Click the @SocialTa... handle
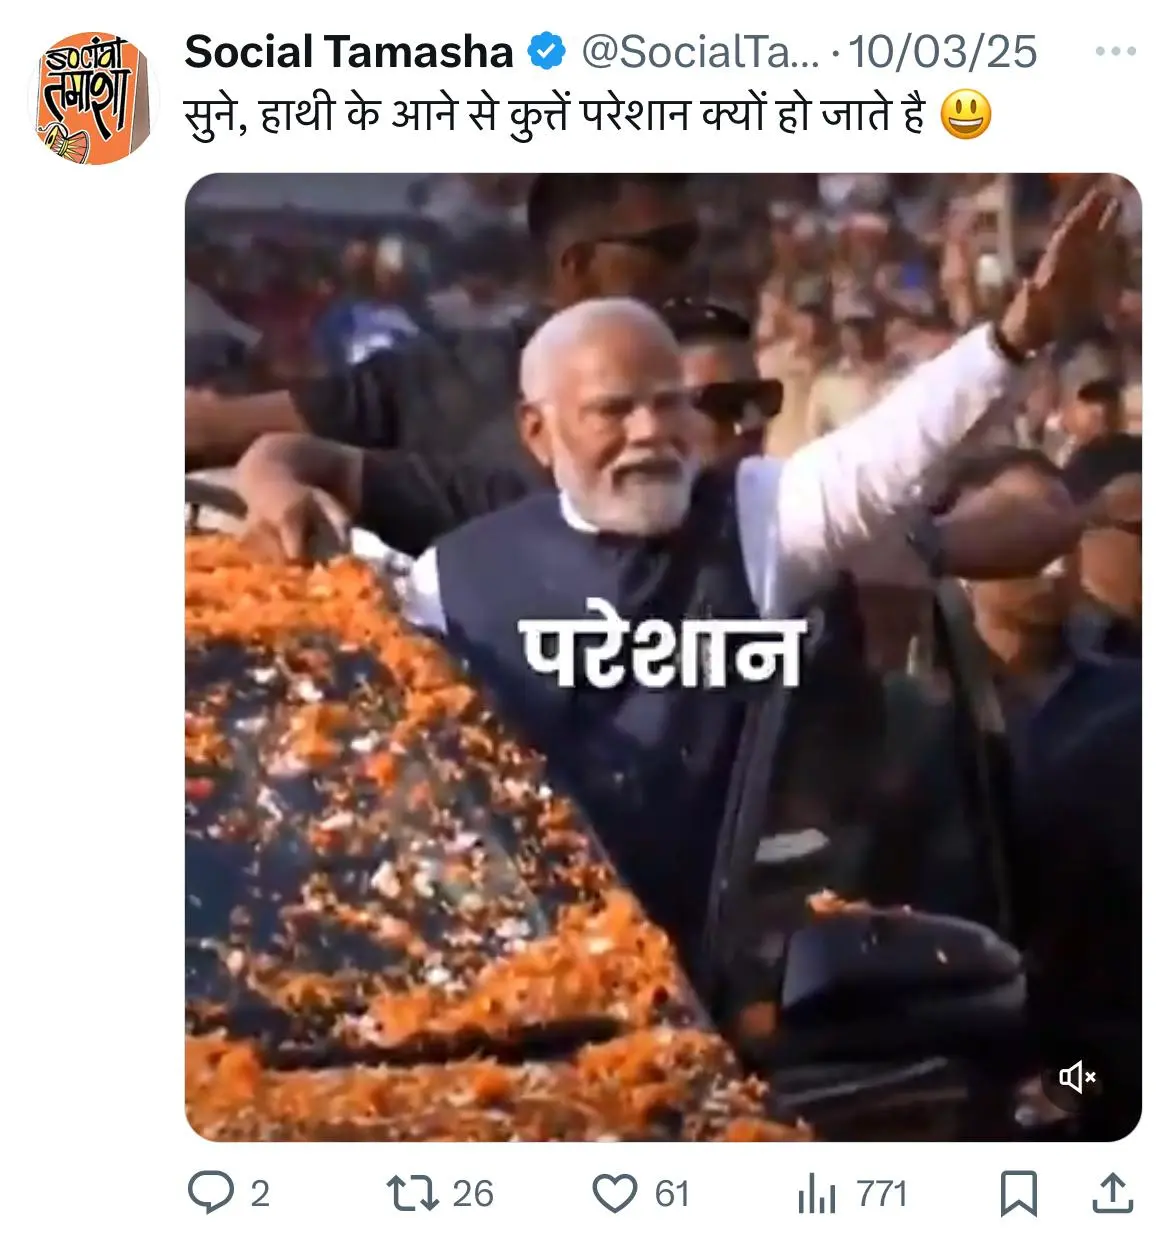The image size is (1170, 1247). [700, 52]
